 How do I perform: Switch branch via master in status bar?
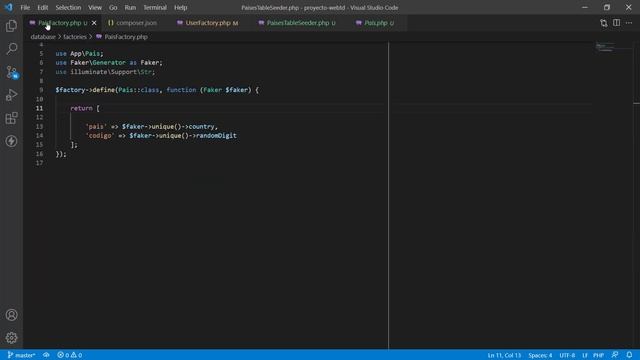pos(21,355)
